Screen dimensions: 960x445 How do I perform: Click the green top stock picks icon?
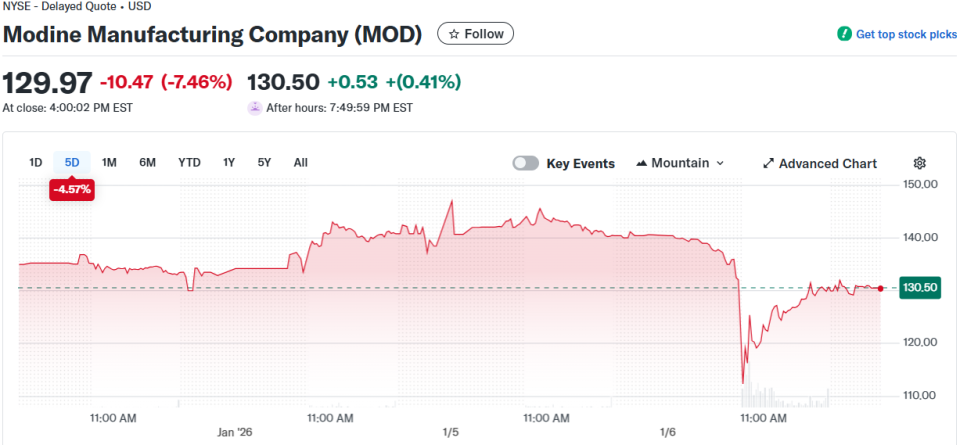point(844,34)
